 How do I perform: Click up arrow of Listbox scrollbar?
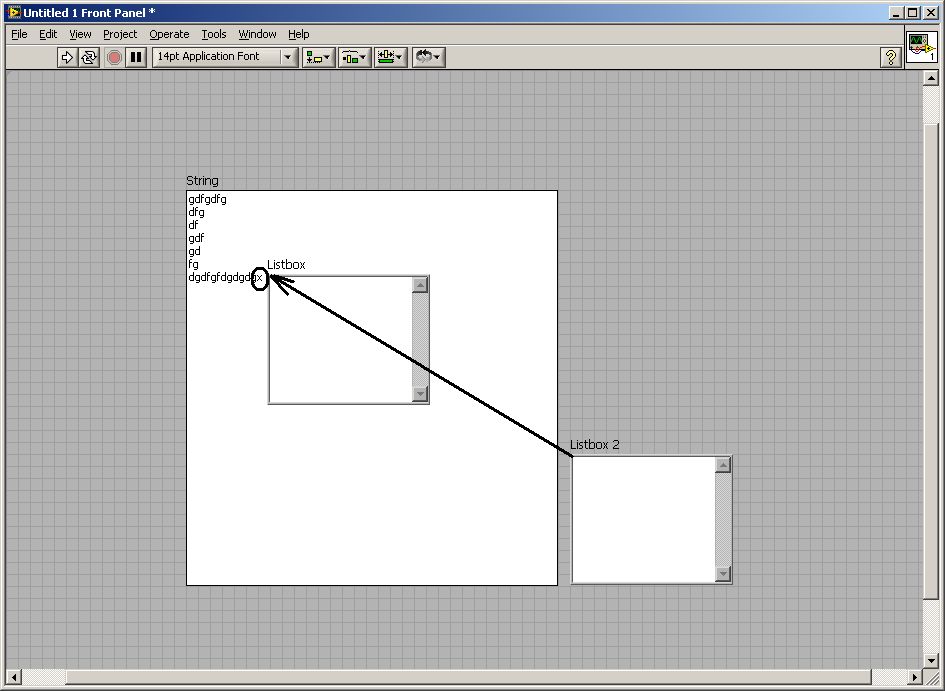(x=420, y=284)
